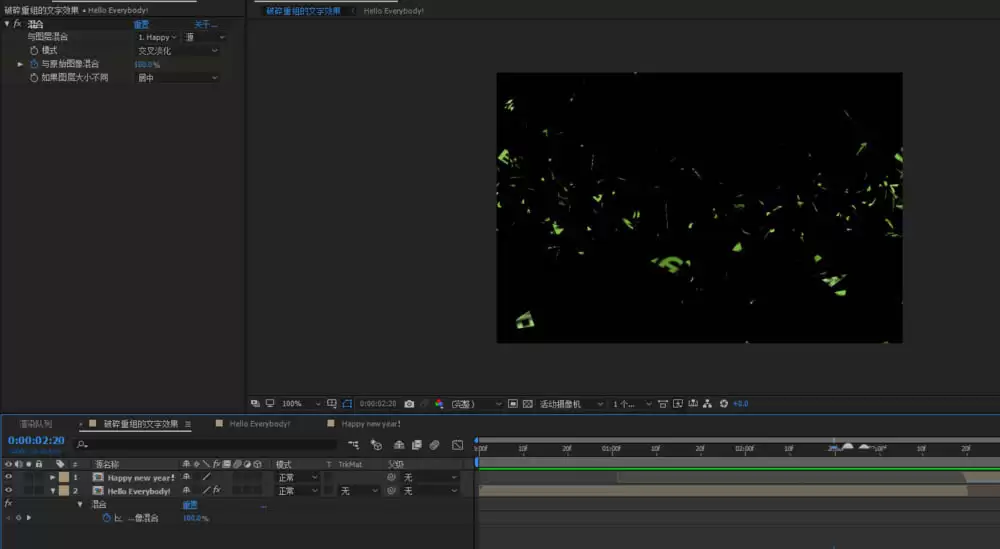Expand the Happy new year! layer
Image resolution: width=1000 pixels, height=549 pixels.
pos(53,477)
